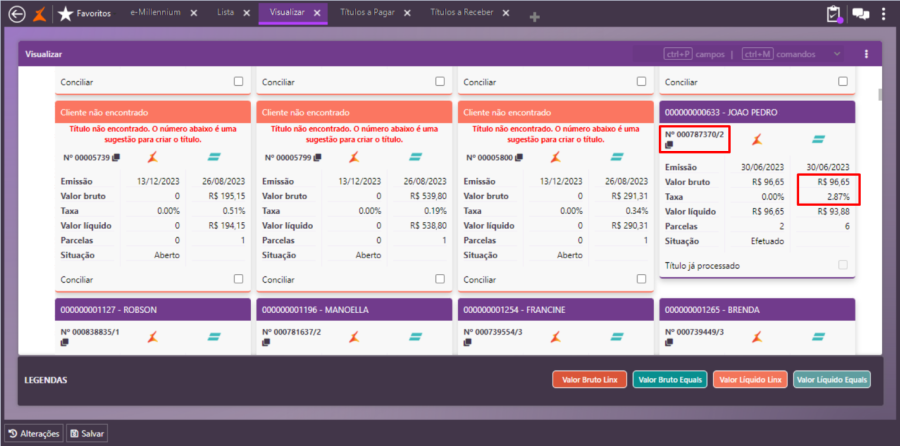Click Valor Bruto Equals legend
This screenshot has width=900, height=446.
point(671,379)
